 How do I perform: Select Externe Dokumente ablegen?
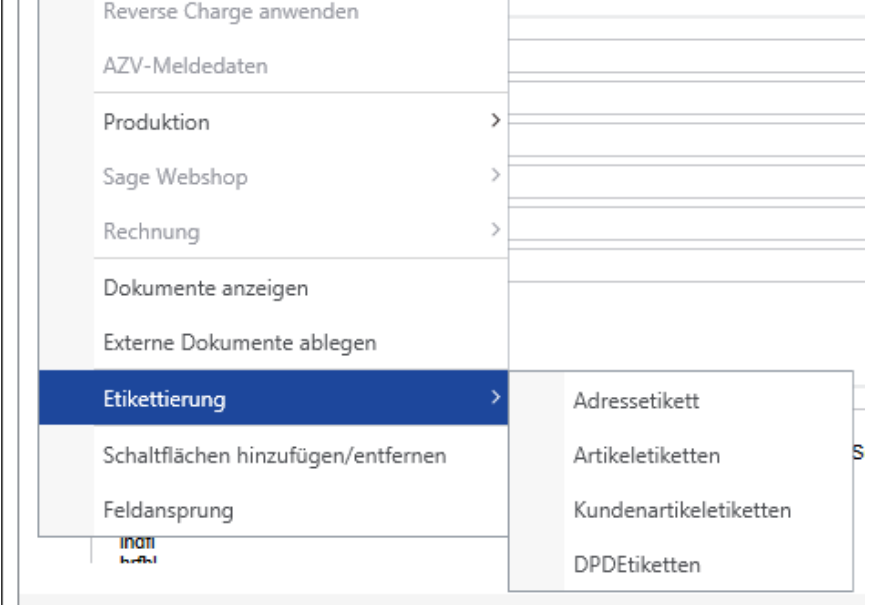pyautogui.click(x=240, y=343)
